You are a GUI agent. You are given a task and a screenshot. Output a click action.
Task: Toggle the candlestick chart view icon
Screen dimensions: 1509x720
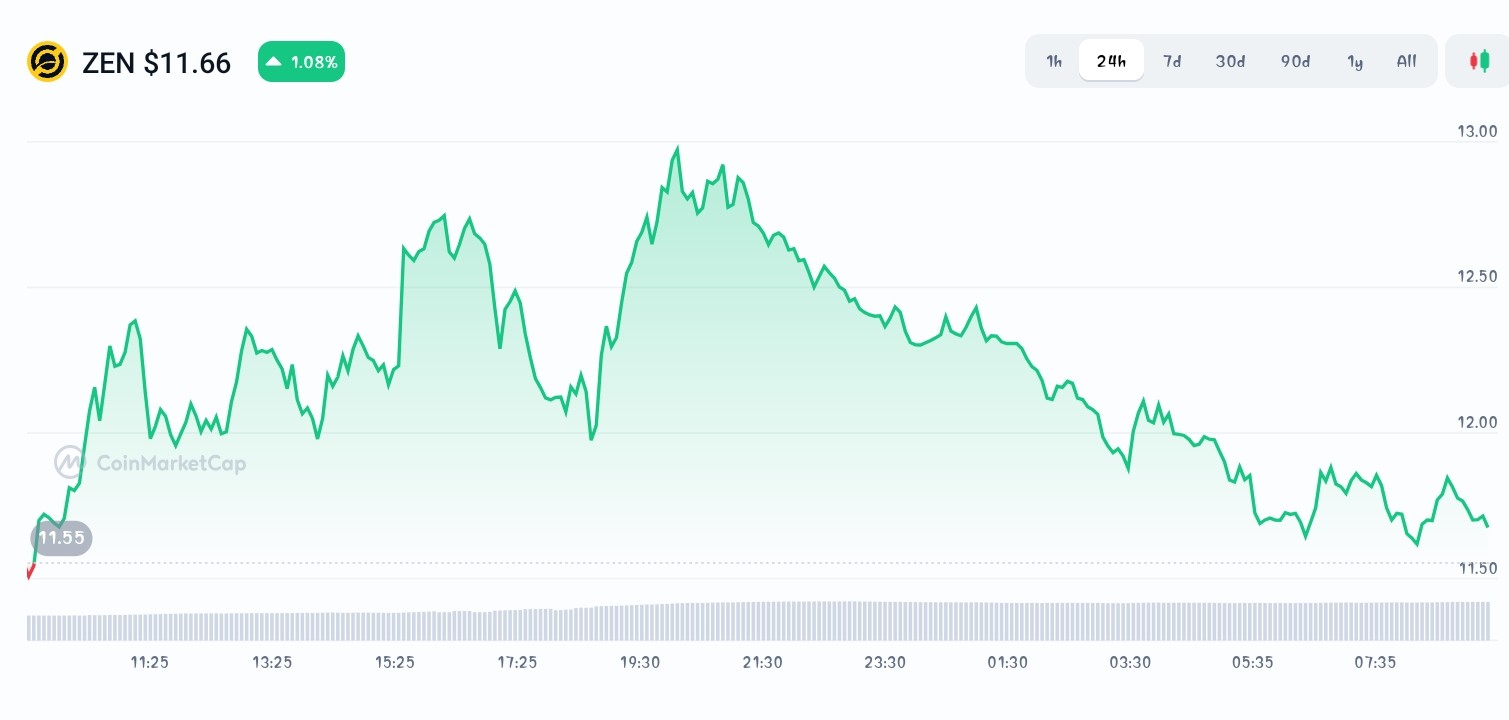click(x=1478, y=61)
